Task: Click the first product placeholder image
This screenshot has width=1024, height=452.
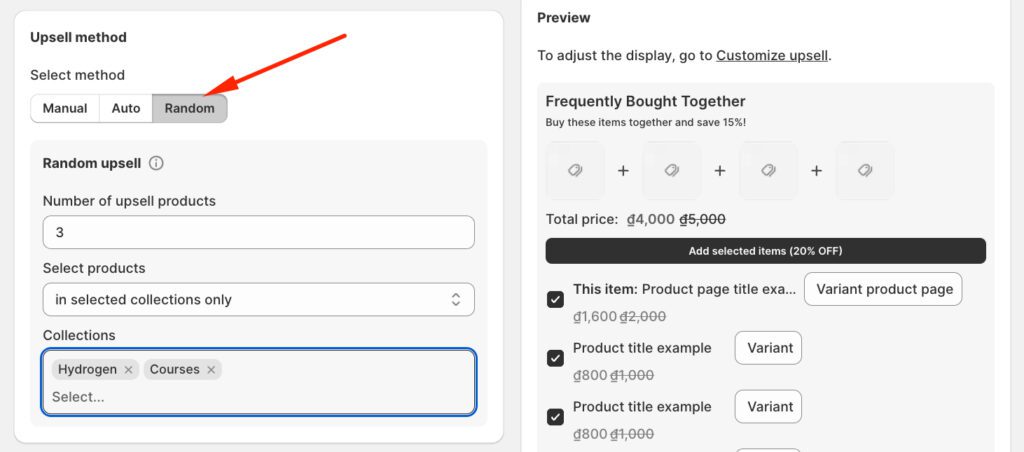Action: coord(575,171)
